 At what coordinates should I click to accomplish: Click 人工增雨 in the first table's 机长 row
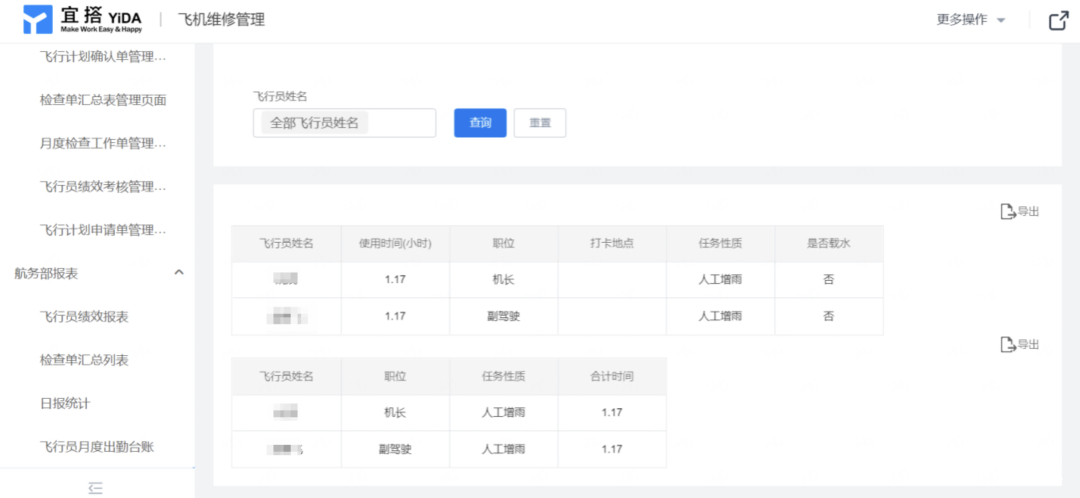point(720,280)
